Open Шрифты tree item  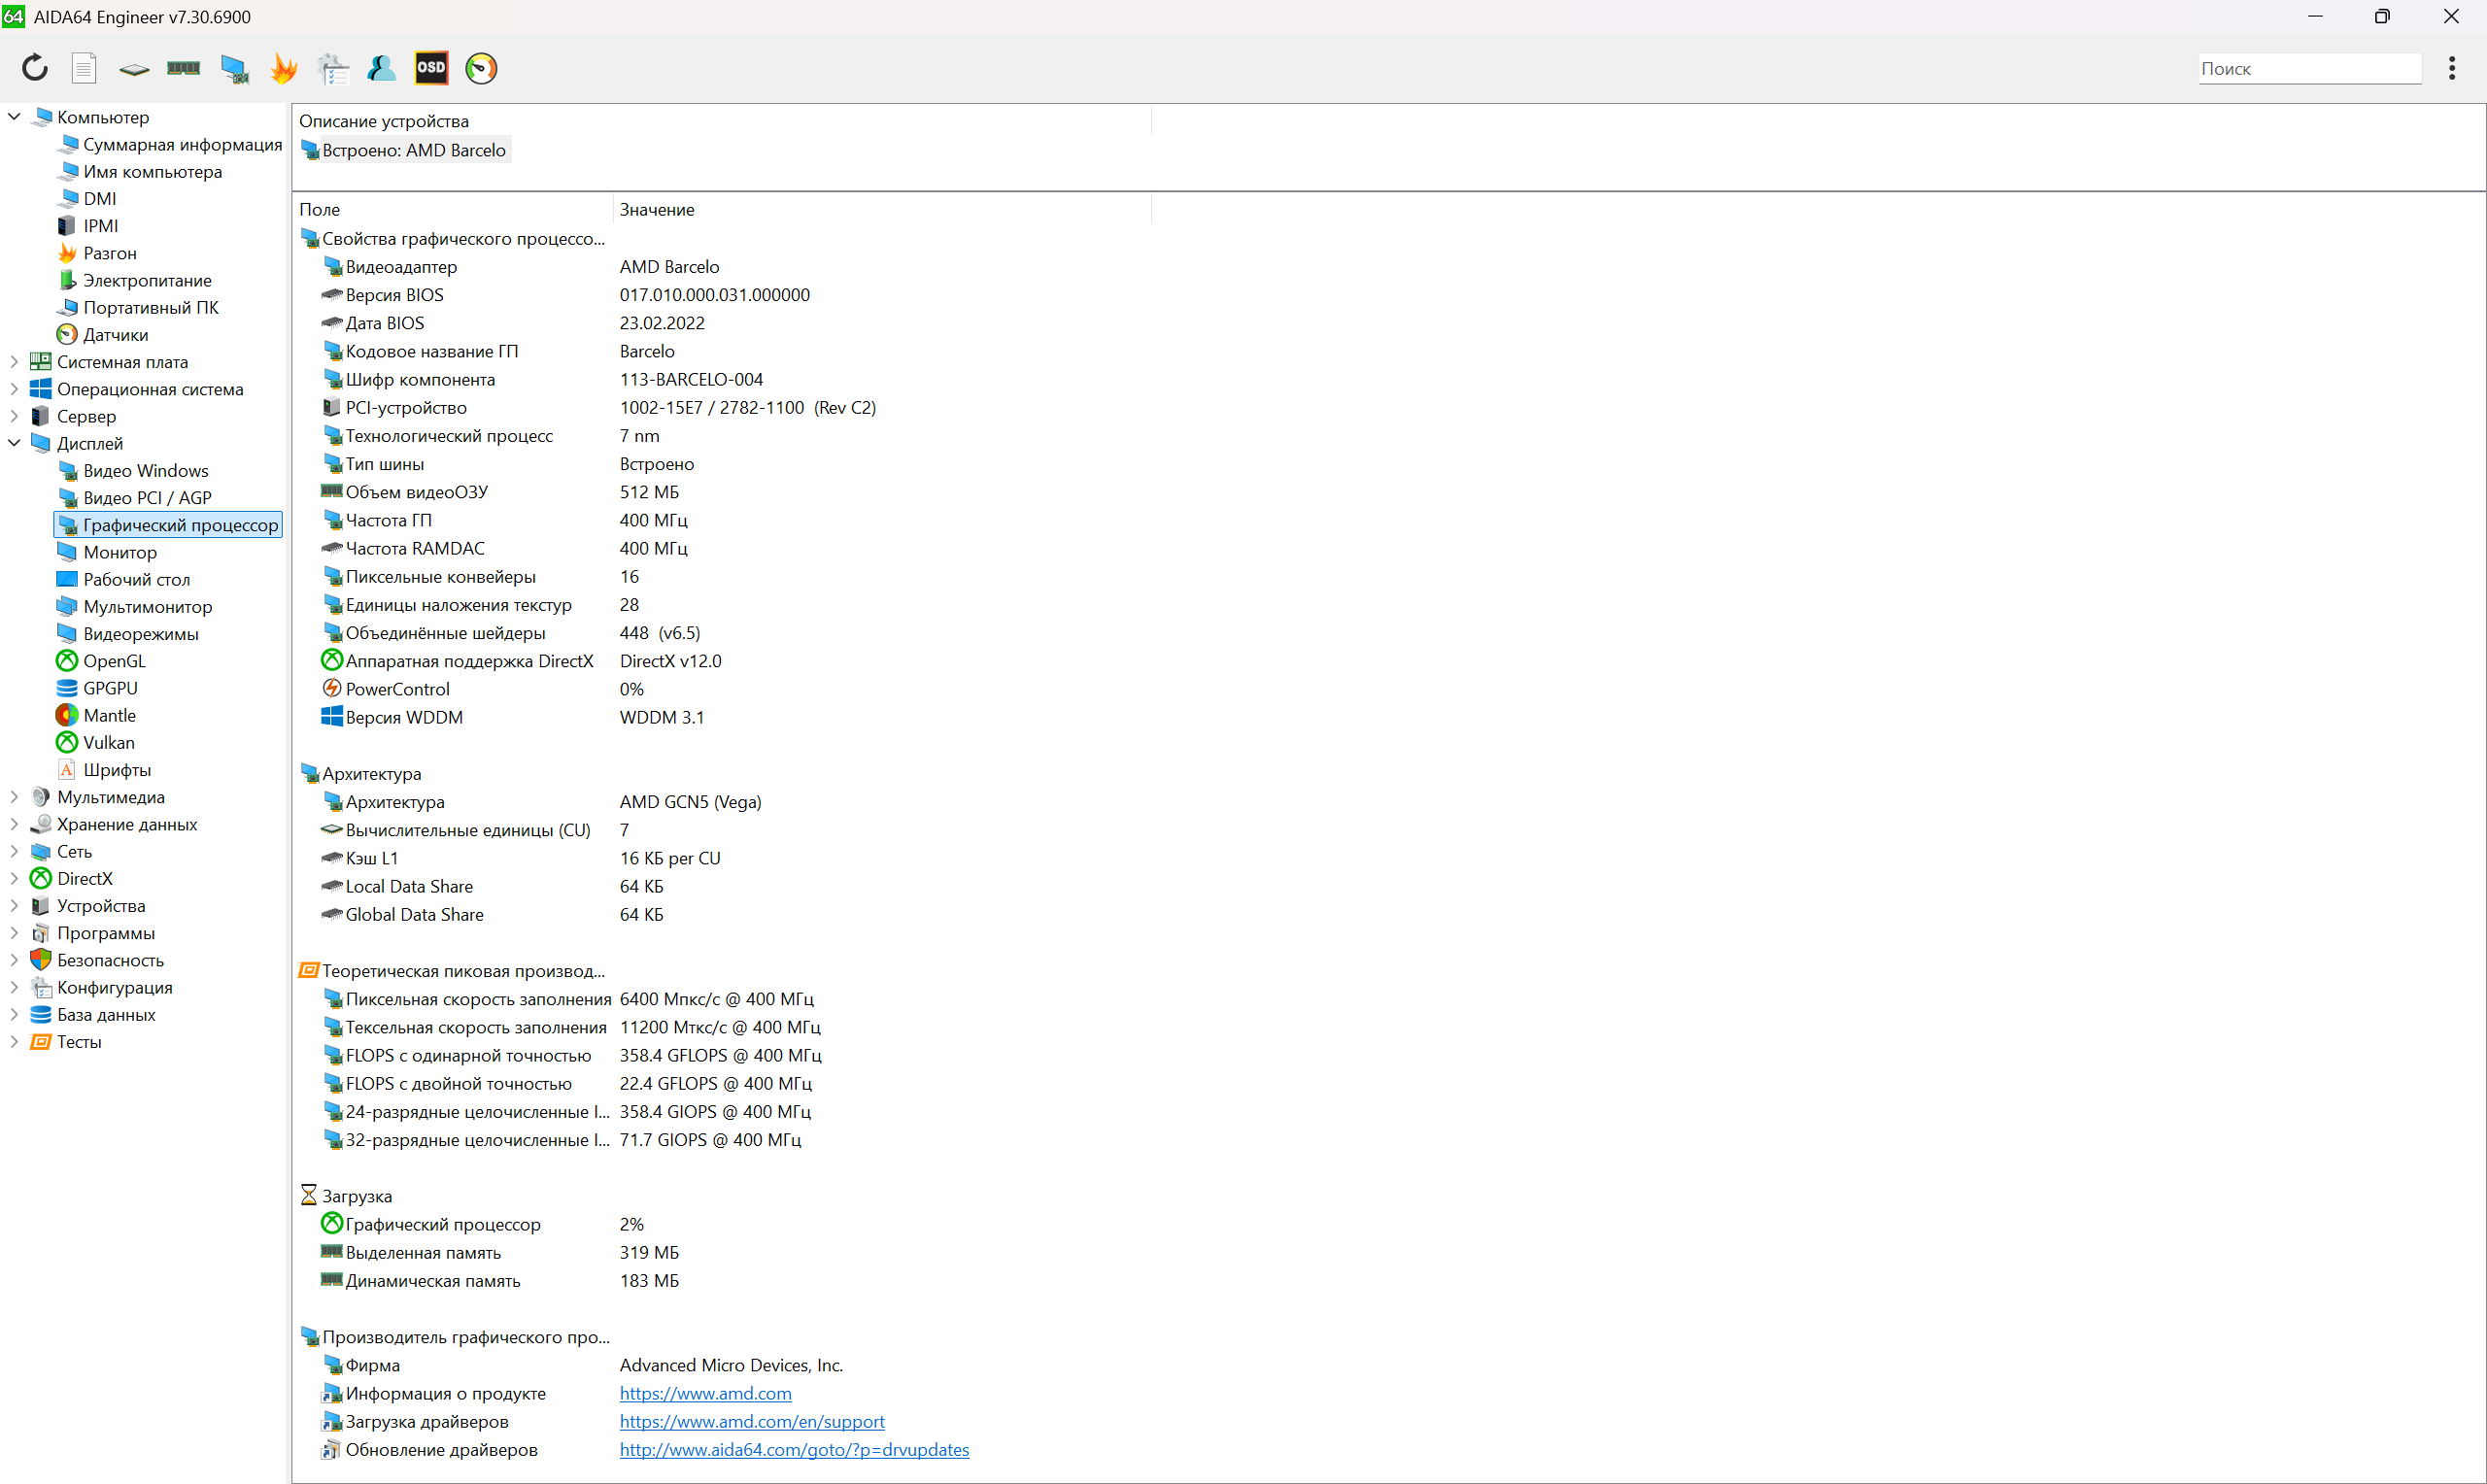coord(117,770)
